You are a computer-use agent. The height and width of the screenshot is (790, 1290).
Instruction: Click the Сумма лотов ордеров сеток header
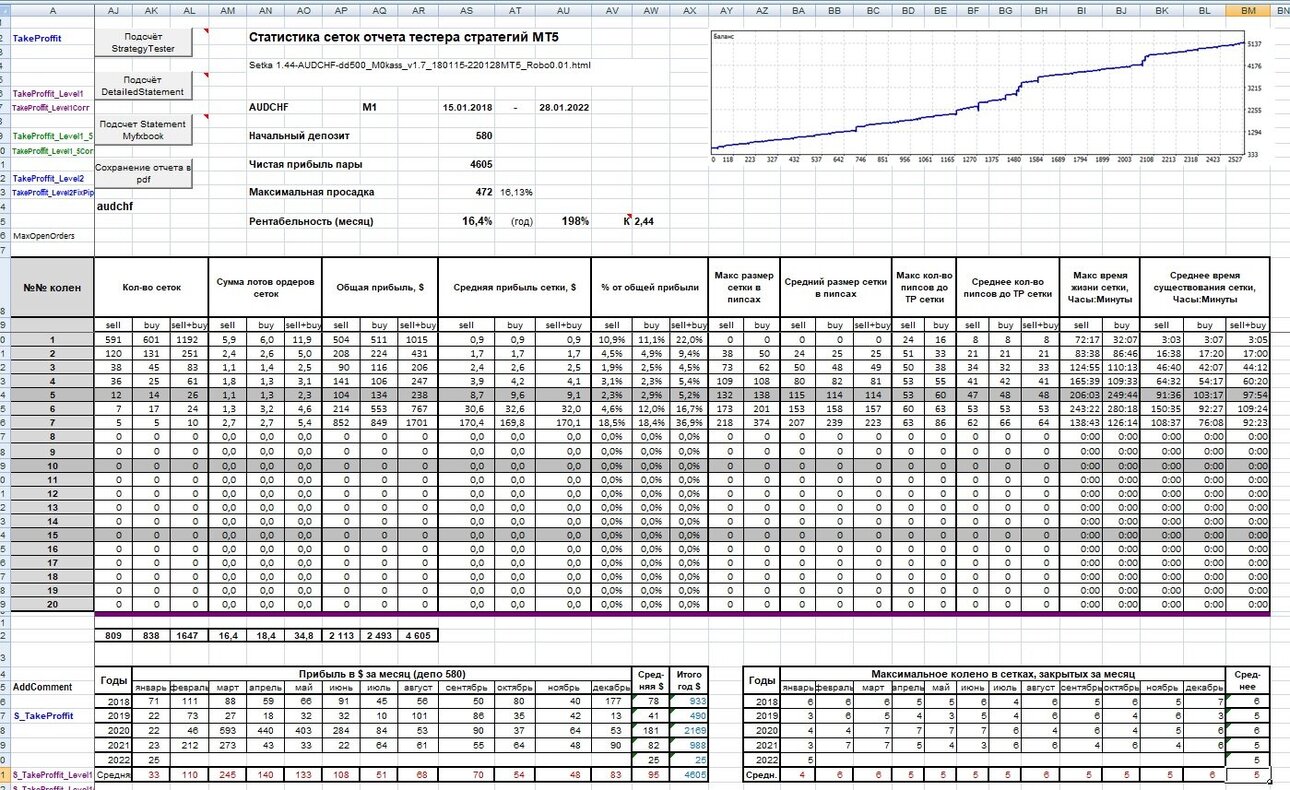tap(265, 287)
